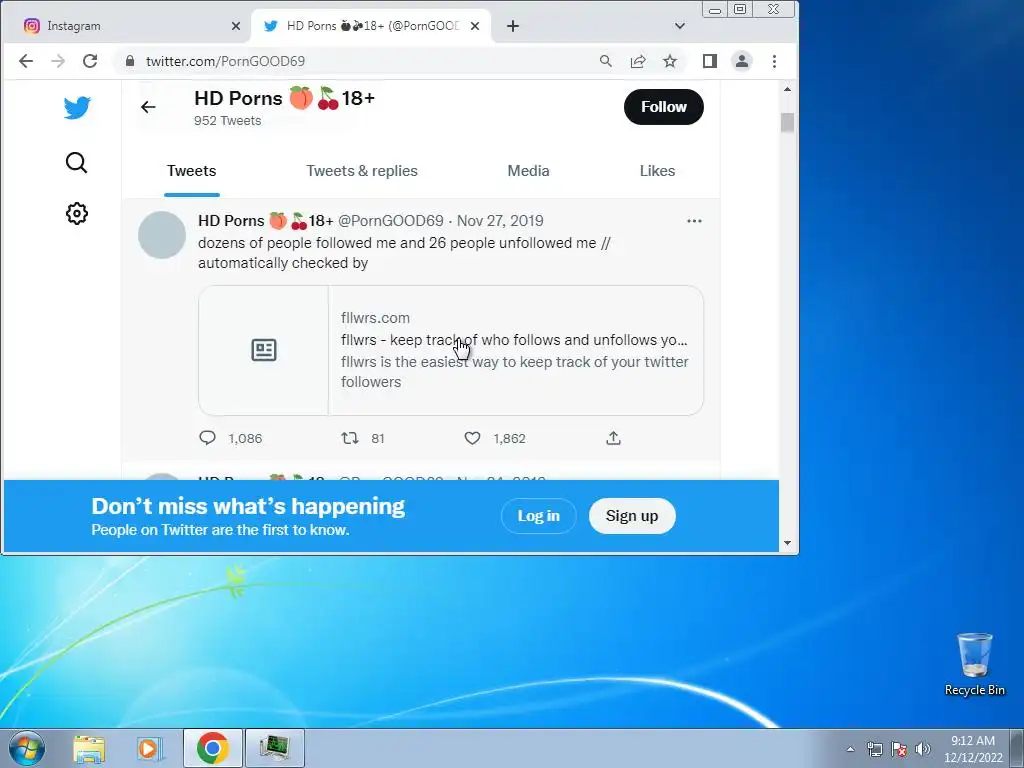Close the Instagram tab
1024x768 pixels.
(x=236, y=26)
